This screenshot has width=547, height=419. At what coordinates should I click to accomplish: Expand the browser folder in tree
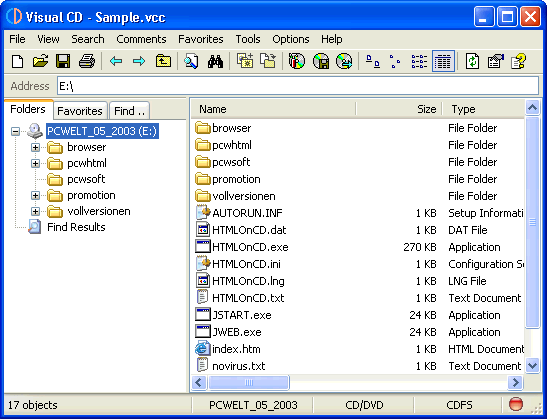pos(35,147)
